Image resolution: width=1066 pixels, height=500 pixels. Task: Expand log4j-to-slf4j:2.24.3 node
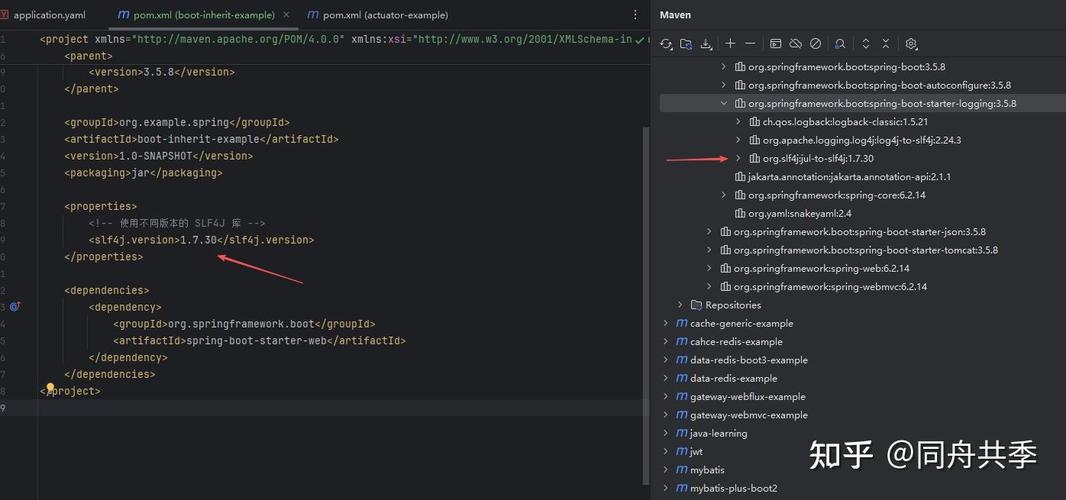[738, 140]
